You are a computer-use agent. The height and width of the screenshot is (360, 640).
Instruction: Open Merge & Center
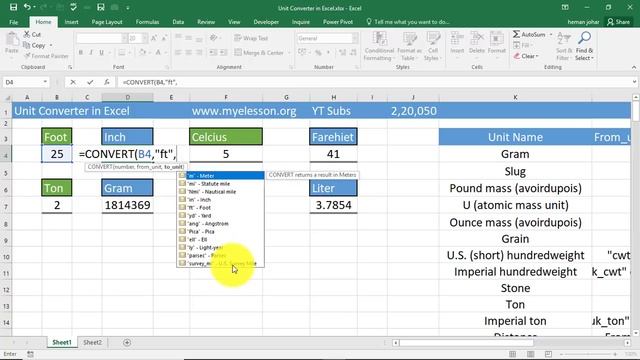click(260, 53)
